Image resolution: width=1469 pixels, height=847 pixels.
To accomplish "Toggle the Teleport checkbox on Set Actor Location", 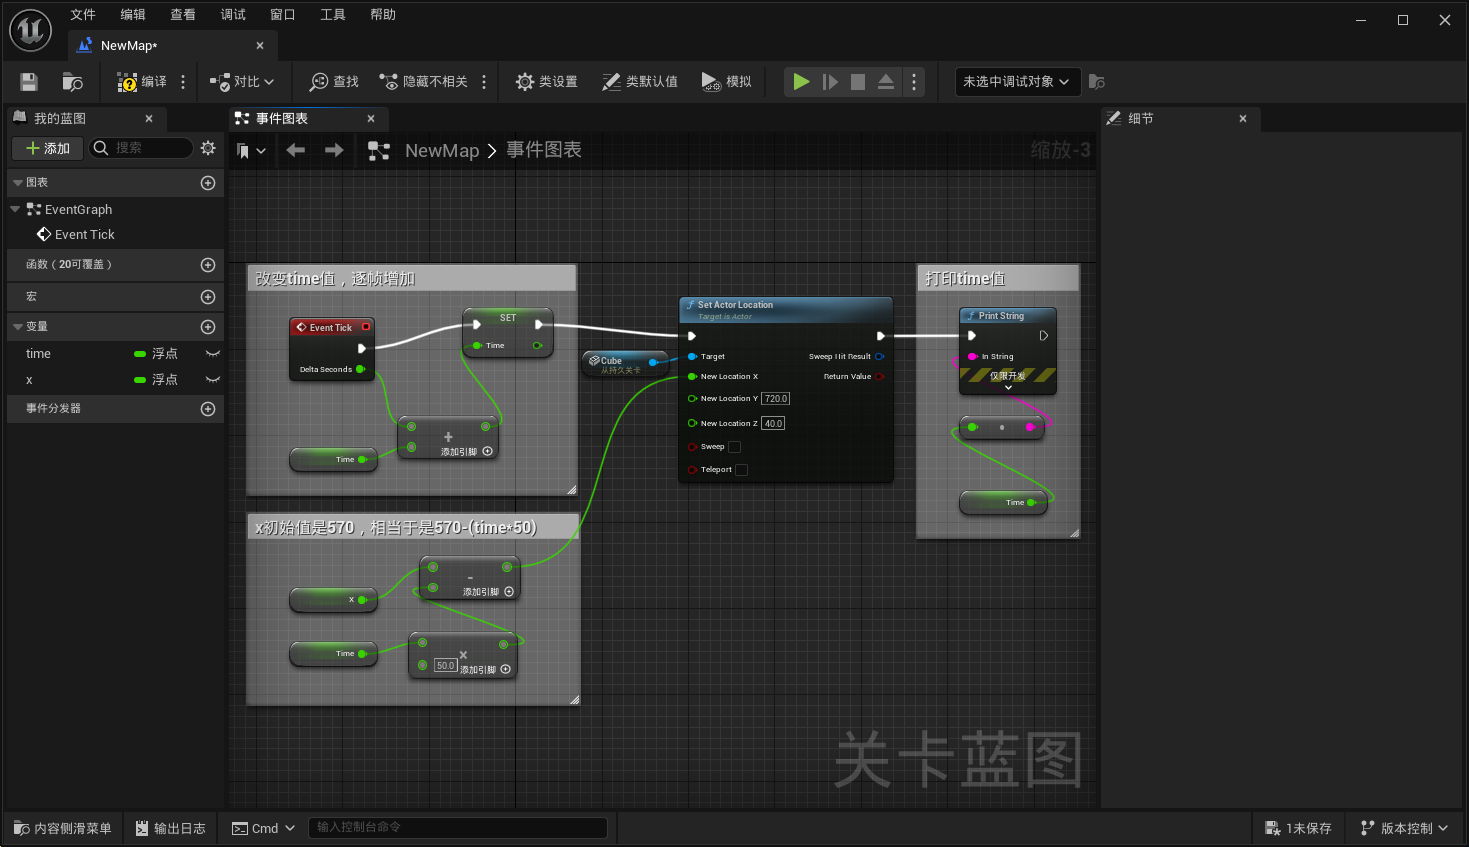I will (742, 470).
